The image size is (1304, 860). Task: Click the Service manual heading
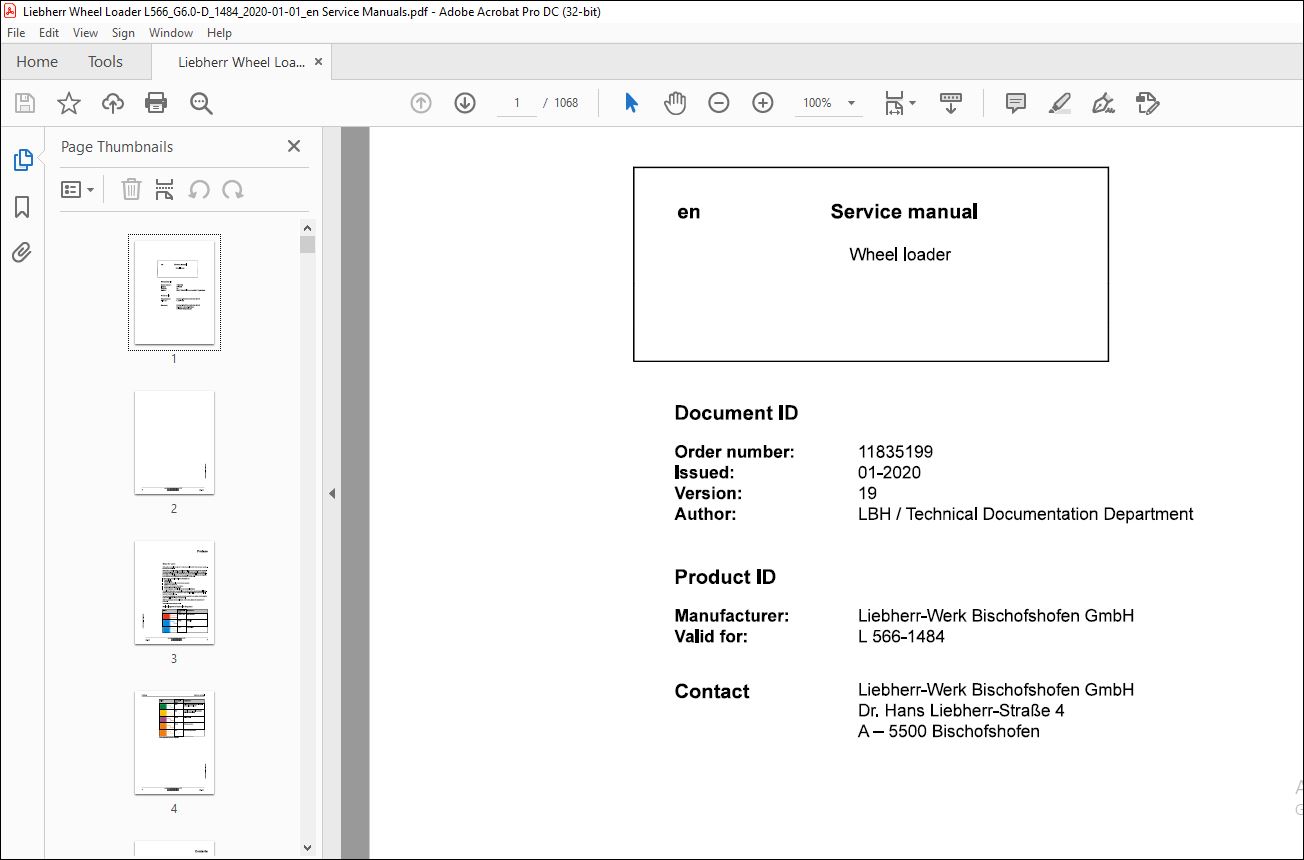point(904,211)
